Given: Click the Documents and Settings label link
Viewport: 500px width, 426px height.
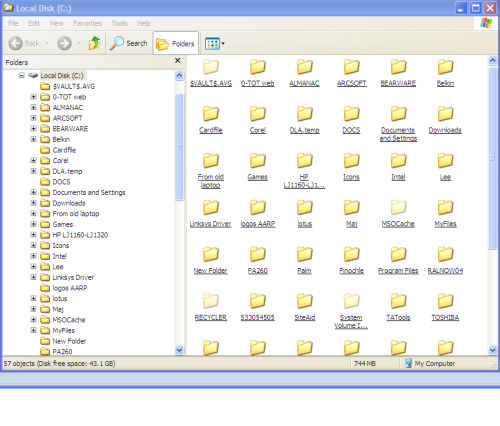Looking at the screenshot, I should pyautogui.click(x=398, y=134).
